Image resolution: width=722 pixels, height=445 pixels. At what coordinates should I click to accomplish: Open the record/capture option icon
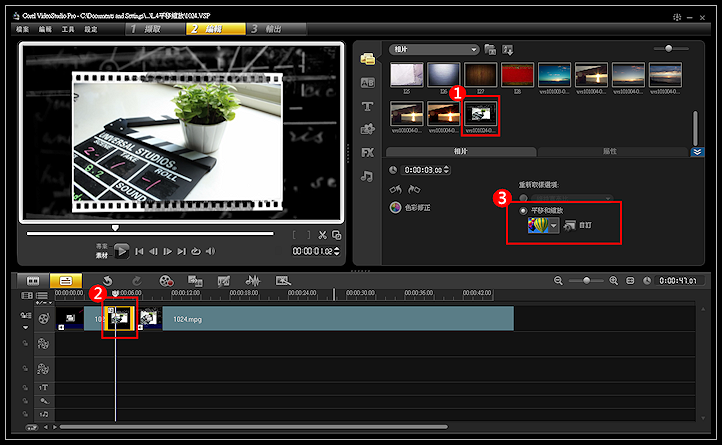[166, 281]
